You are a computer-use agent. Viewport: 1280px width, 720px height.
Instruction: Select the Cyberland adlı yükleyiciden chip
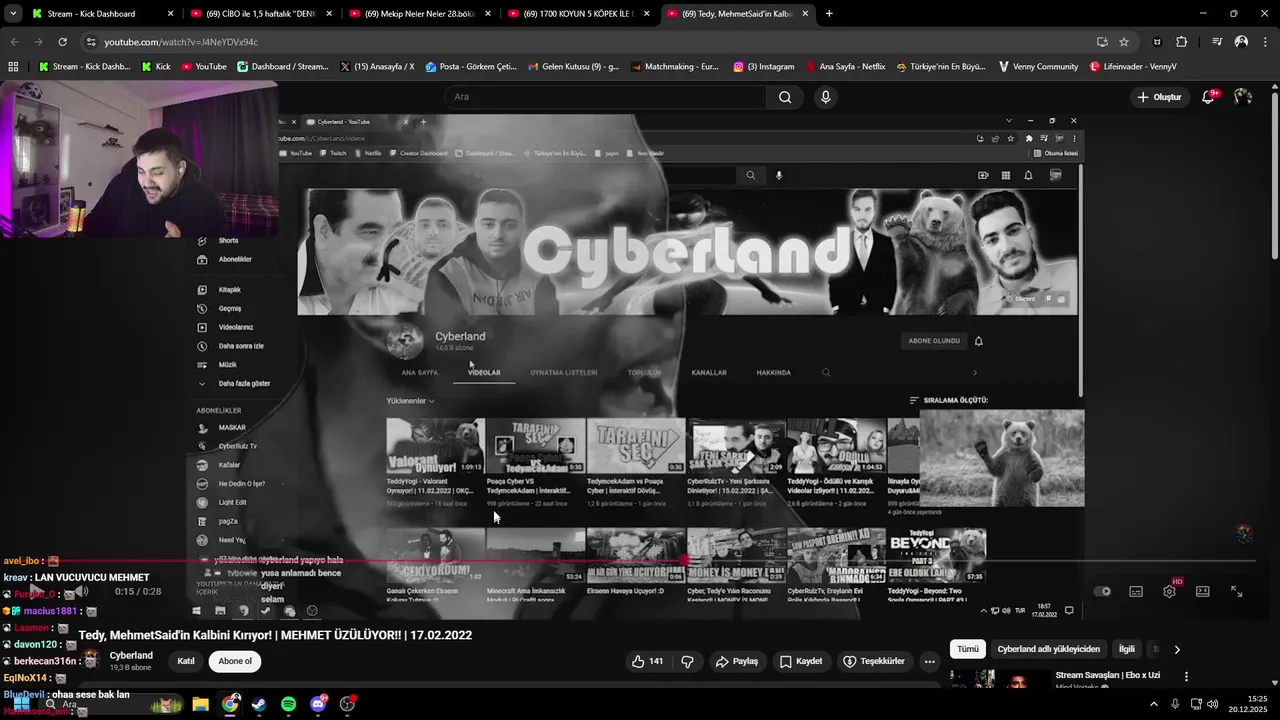(x=1048, y=649)
